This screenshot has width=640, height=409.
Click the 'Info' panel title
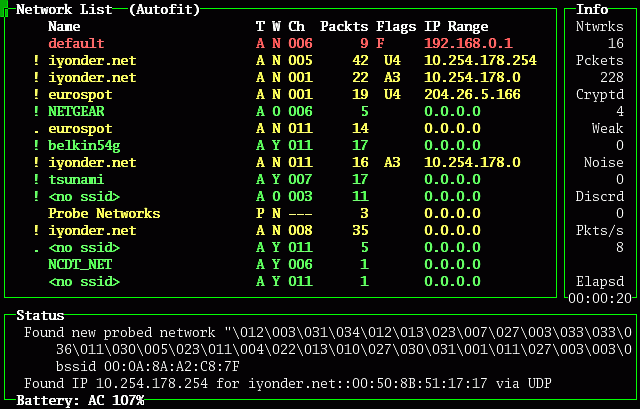coord(592,9)
